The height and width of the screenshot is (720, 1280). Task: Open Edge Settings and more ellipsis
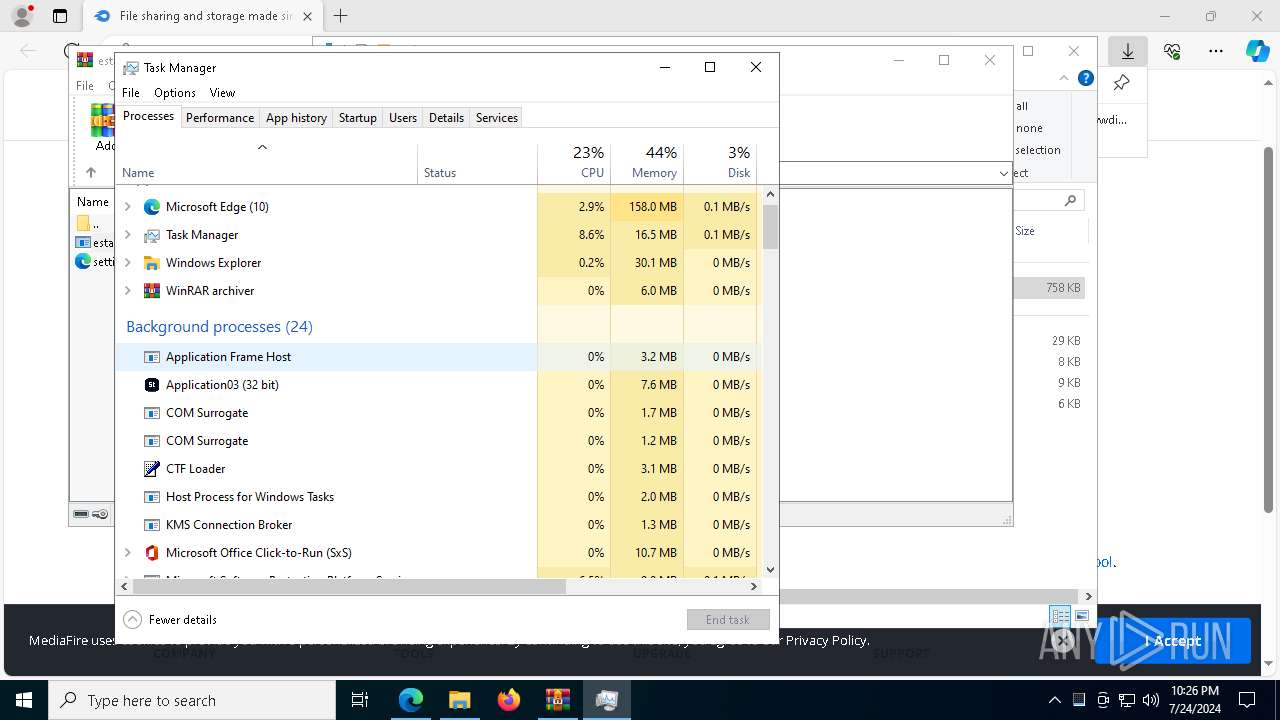click(1216, 51)
